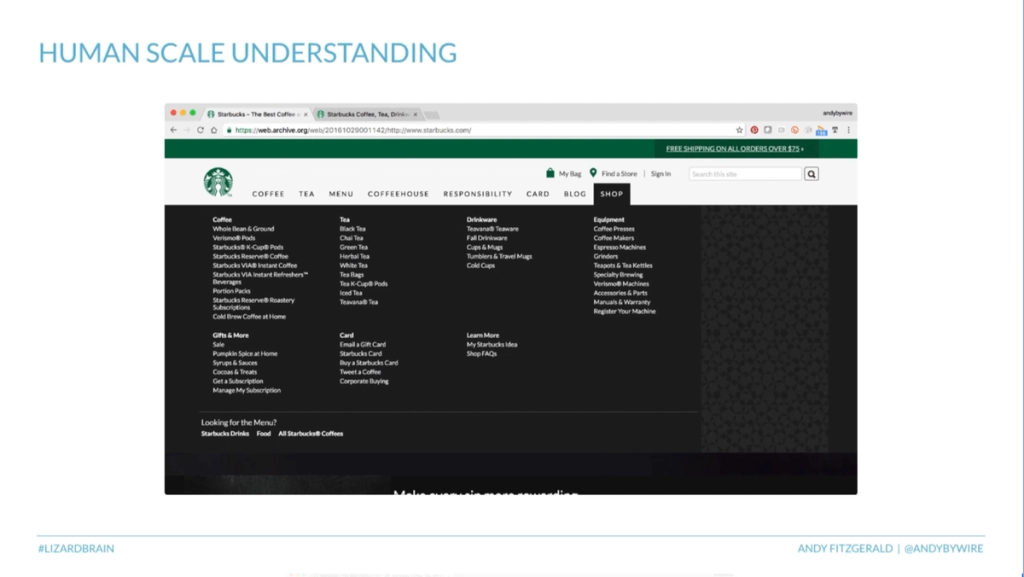Open the Verismo Pods link
Viewport: 1024px width, 577px height.
234,238
